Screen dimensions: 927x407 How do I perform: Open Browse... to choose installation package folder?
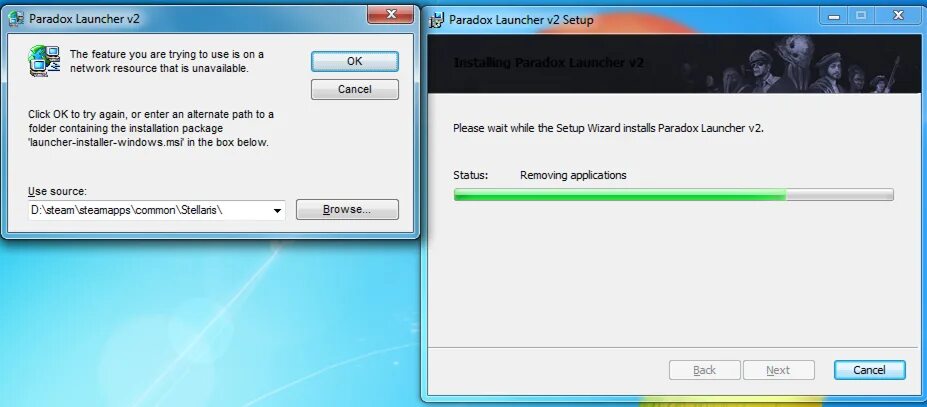[347, 209]
